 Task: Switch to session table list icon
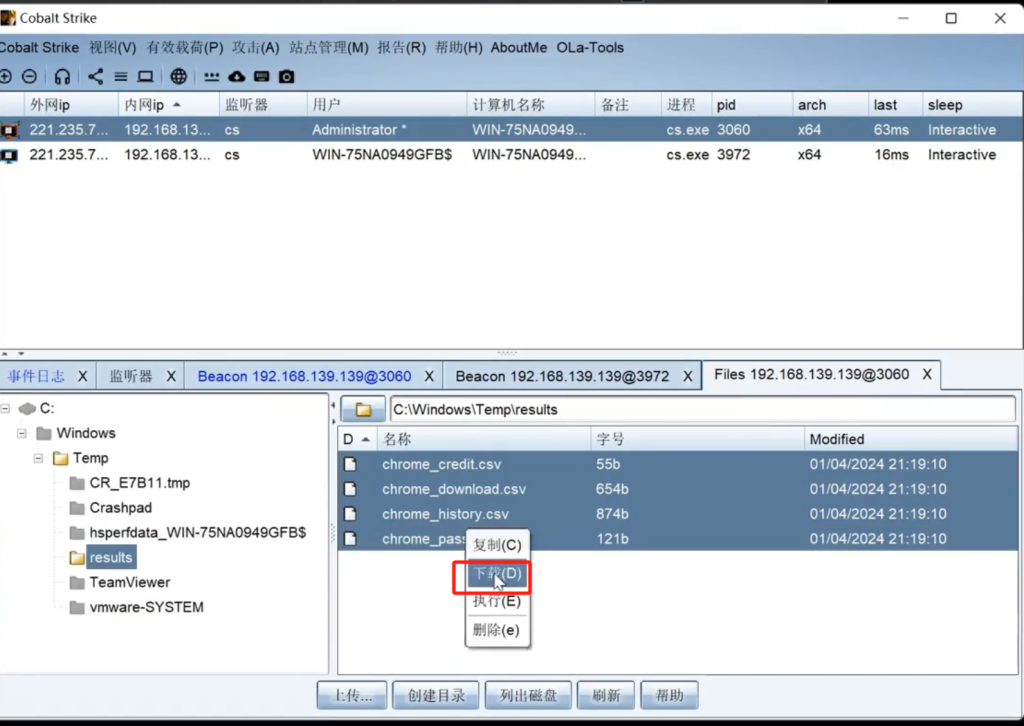click(121, 77)
